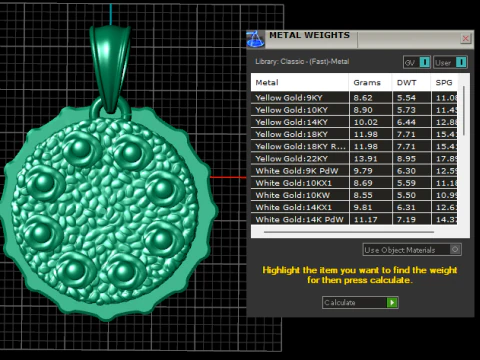
Task: Select the pendant bail at top
Action: (x=110, y=68)
